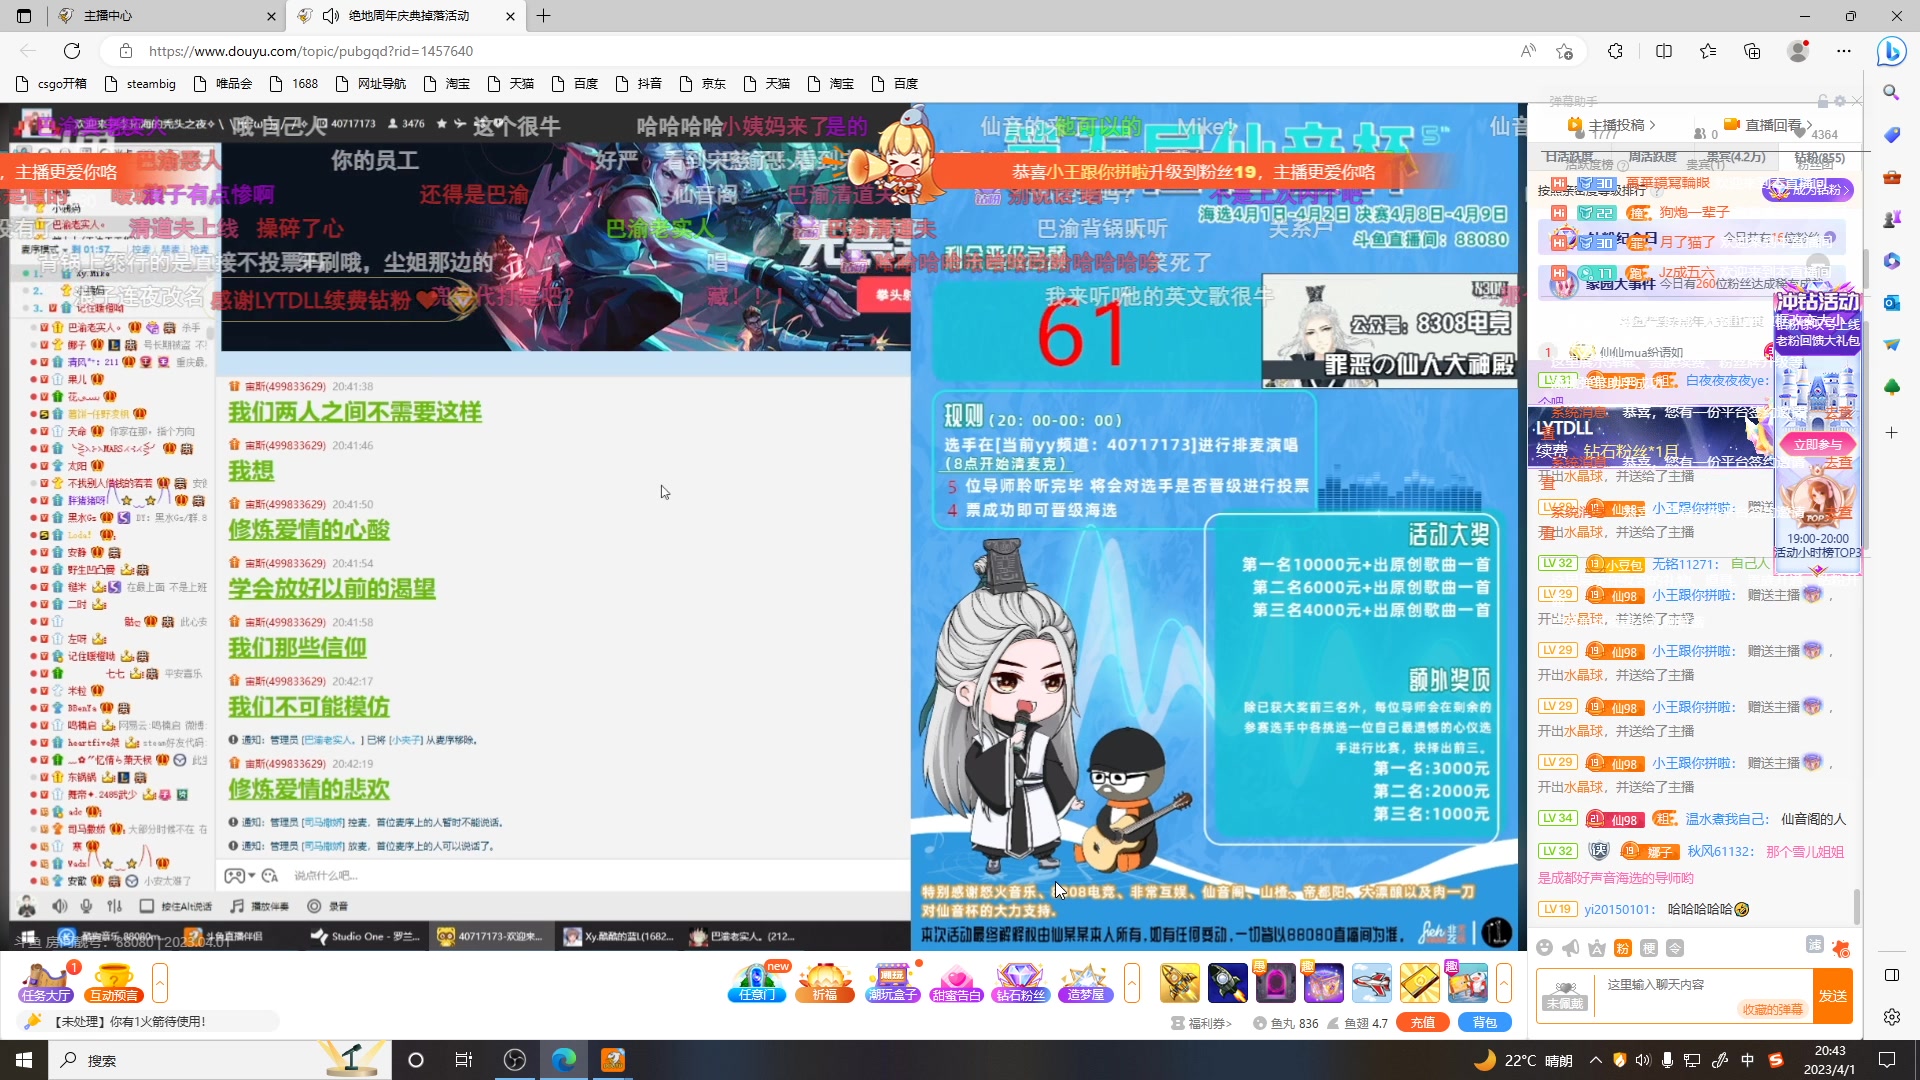Expand the gift list arrow
This screenshot has height=1080, width=1920.
(1504, 983)
